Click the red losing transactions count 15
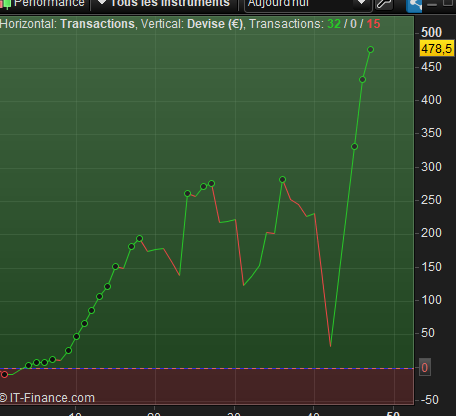Image resolution: width=456 pixels, height=416 pixels. [x=373, y=24]
